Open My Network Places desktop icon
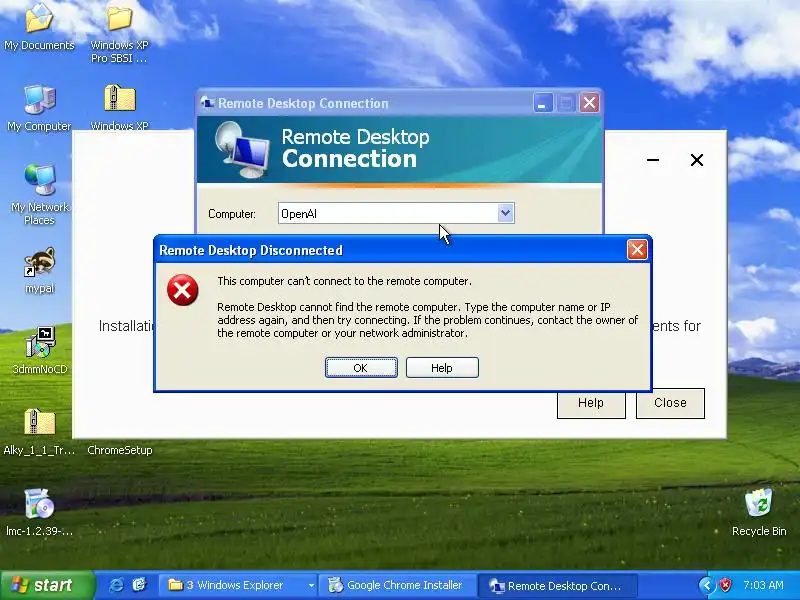 (x=39, y=180)
